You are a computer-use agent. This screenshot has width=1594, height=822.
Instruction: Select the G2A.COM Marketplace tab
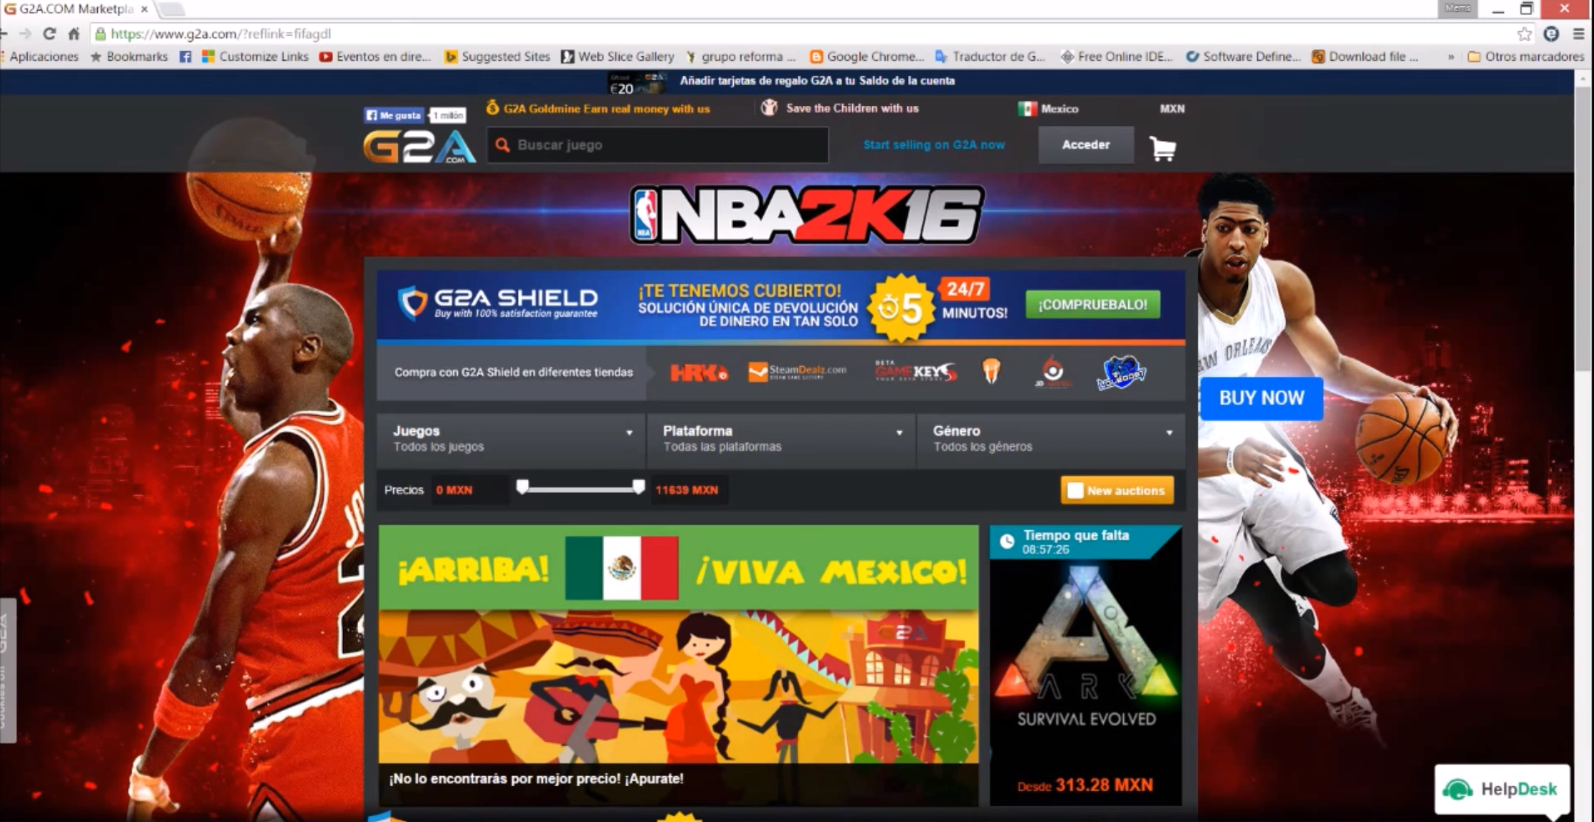77,9
